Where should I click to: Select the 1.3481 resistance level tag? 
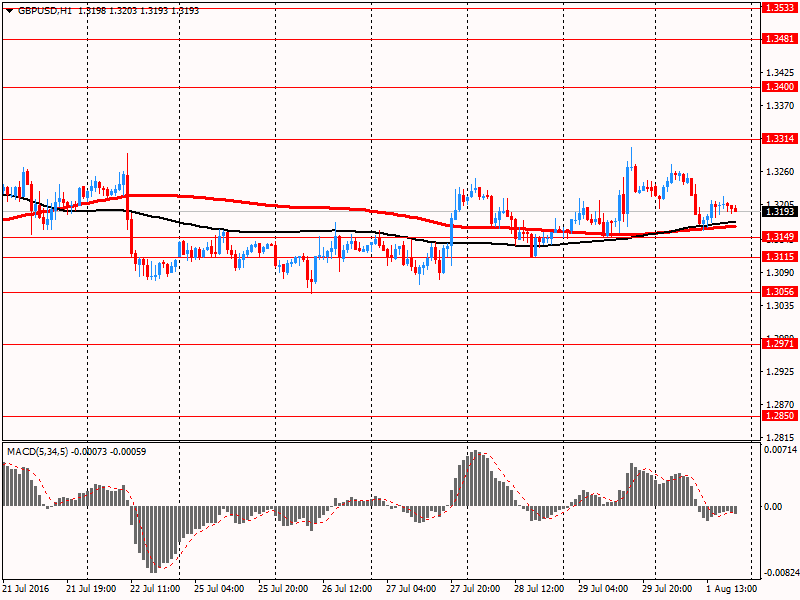pyautogui.click(x=778, y=38)
